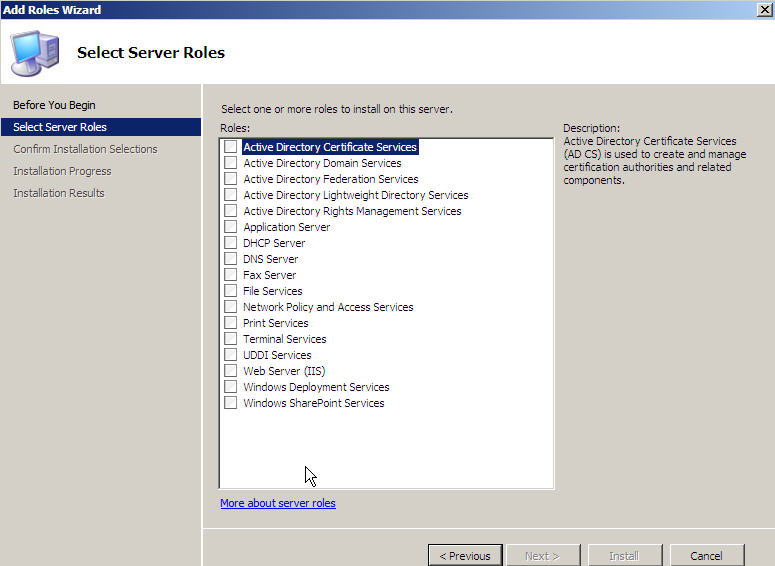Select the 'Windows SharePoint Services' role label
775x566 pixels.
[x=314, y=403]
